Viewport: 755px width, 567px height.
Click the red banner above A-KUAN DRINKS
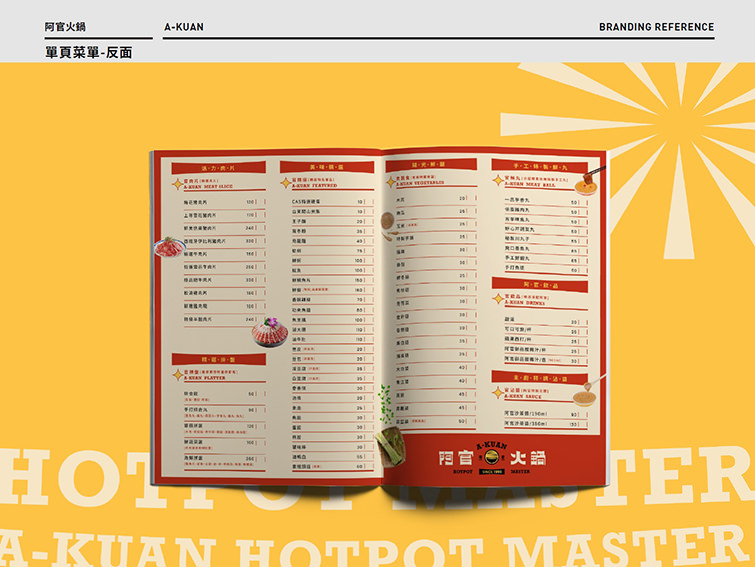click(x=540, y=285)
